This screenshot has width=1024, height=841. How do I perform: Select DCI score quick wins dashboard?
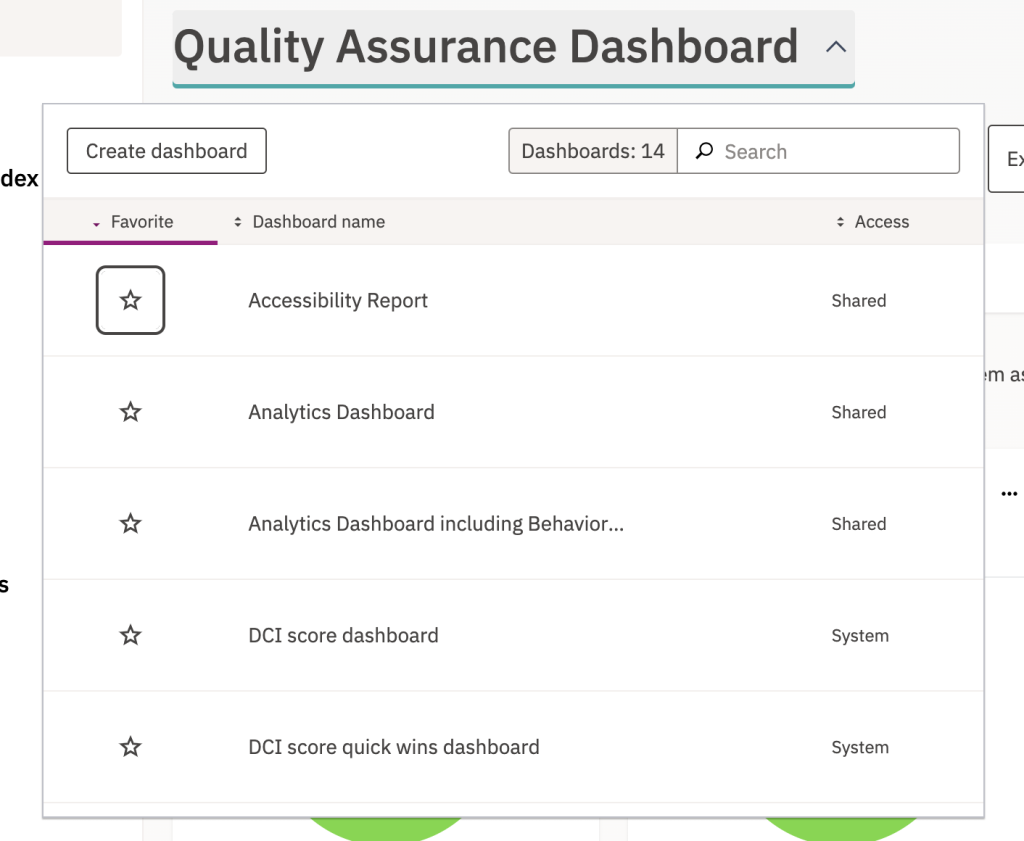pyautogui.click(x=394, y=747)
